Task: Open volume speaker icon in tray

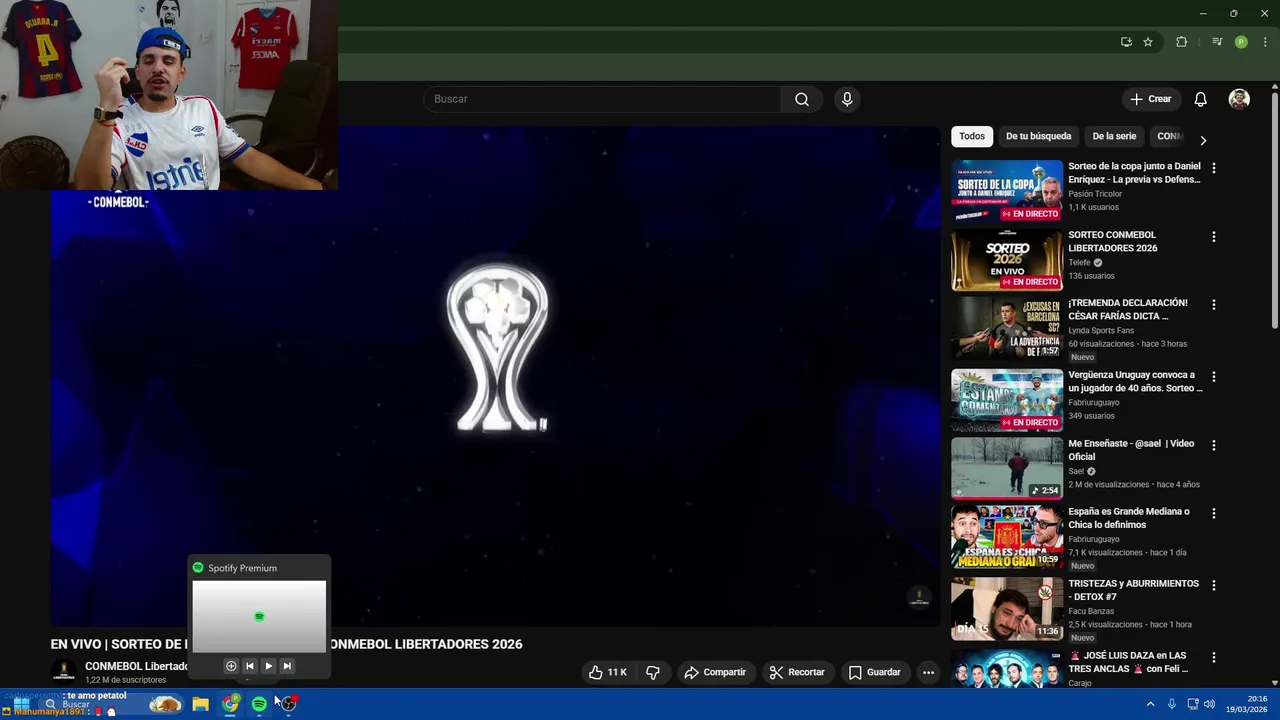Action: click(1210, 704)
